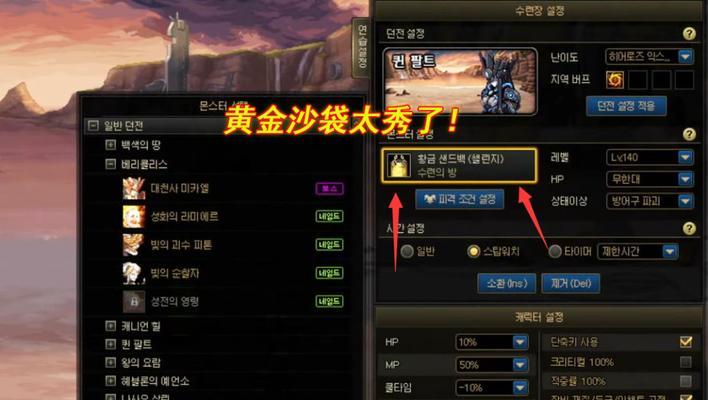This screenshot has width=708, height=400.
Task: Click the 던전 설정 적용 button
Action: click(626, 106)
